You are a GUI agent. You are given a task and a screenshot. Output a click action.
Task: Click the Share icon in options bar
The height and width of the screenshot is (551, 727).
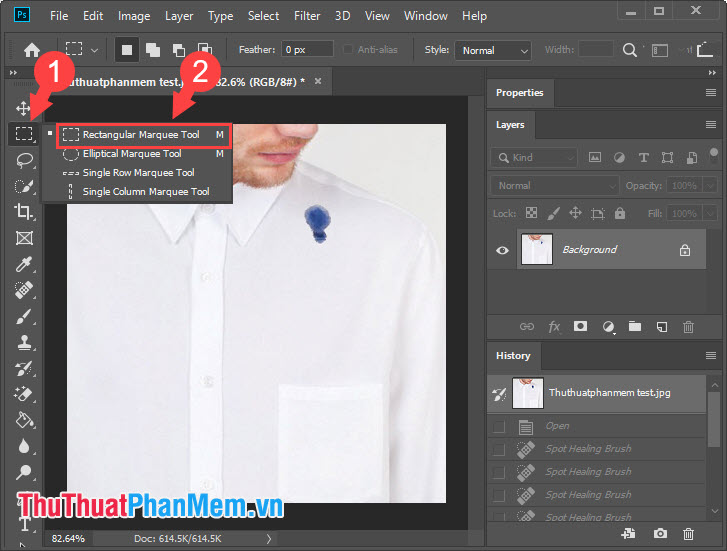point(705,49)
